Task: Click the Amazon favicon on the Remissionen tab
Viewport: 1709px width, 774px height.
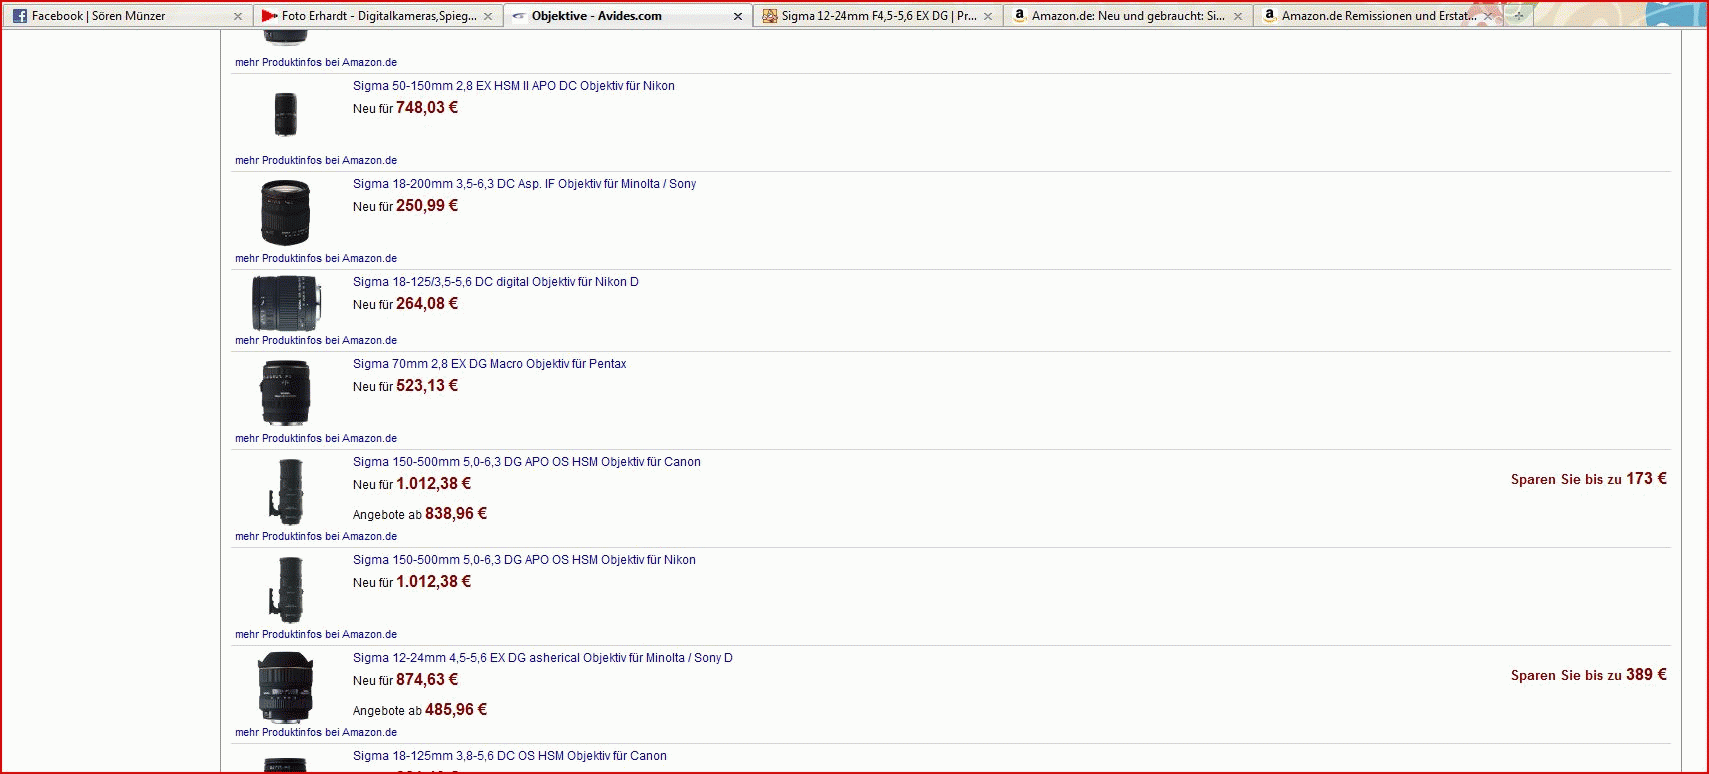Action: pos(1269,15)
